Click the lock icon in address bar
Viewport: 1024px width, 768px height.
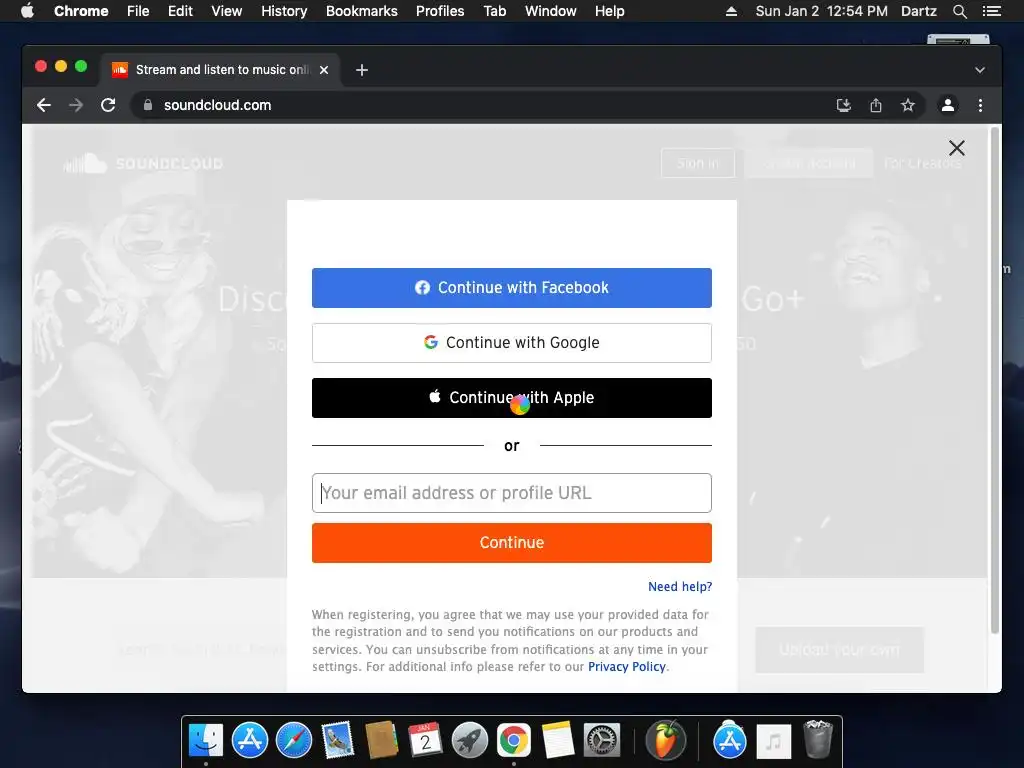tap(148, 105)
